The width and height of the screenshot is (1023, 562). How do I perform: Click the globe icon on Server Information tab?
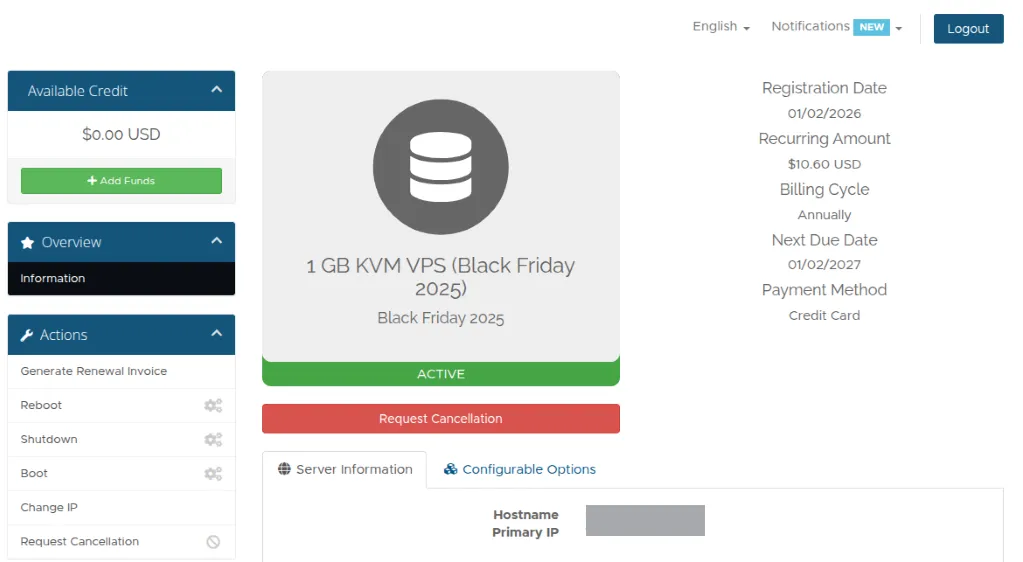point(284,469)
